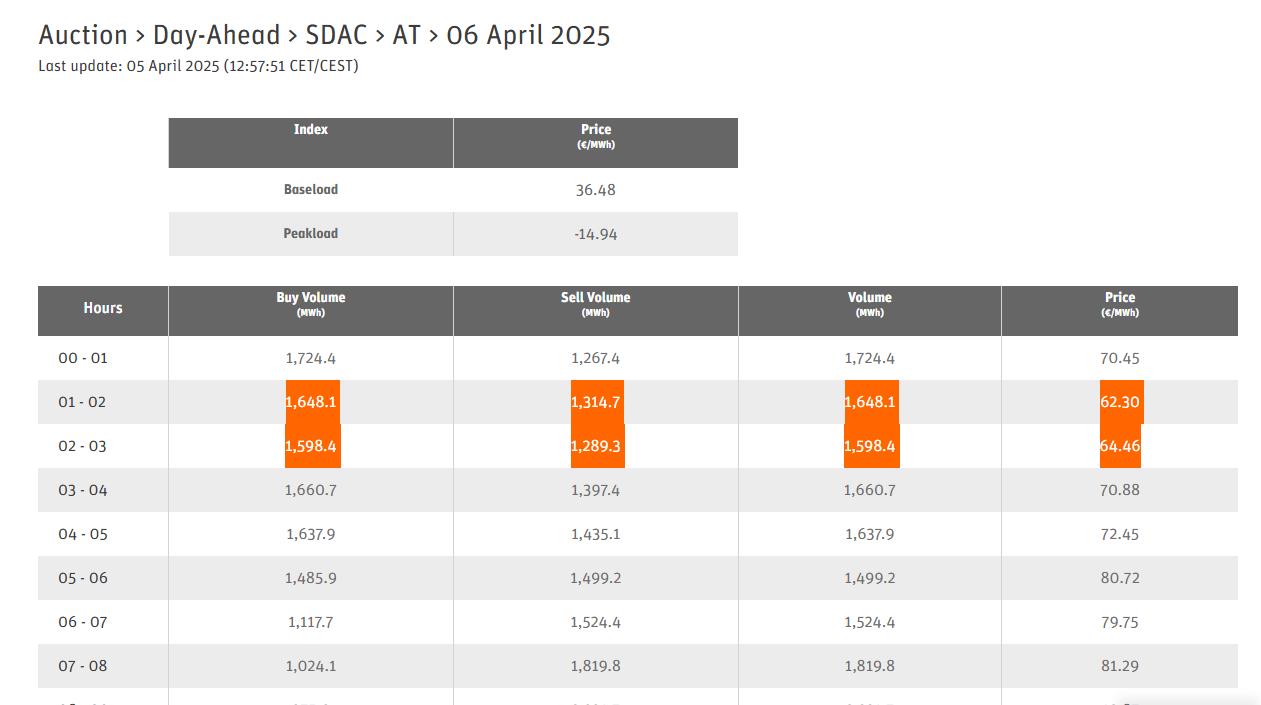
Task: Click the 06 April 2025 date heading
Action: pyautogui.click(x=528, y=35)
